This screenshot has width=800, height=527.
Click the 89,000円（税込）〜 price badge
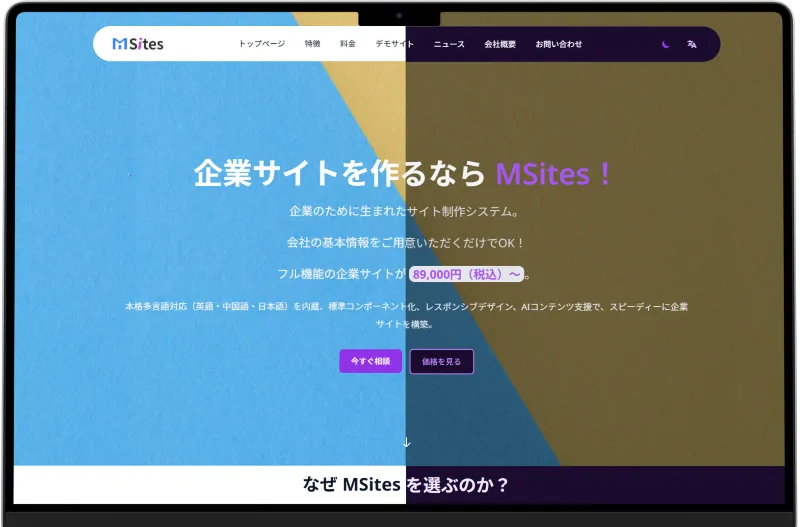[x=466, y=274]
